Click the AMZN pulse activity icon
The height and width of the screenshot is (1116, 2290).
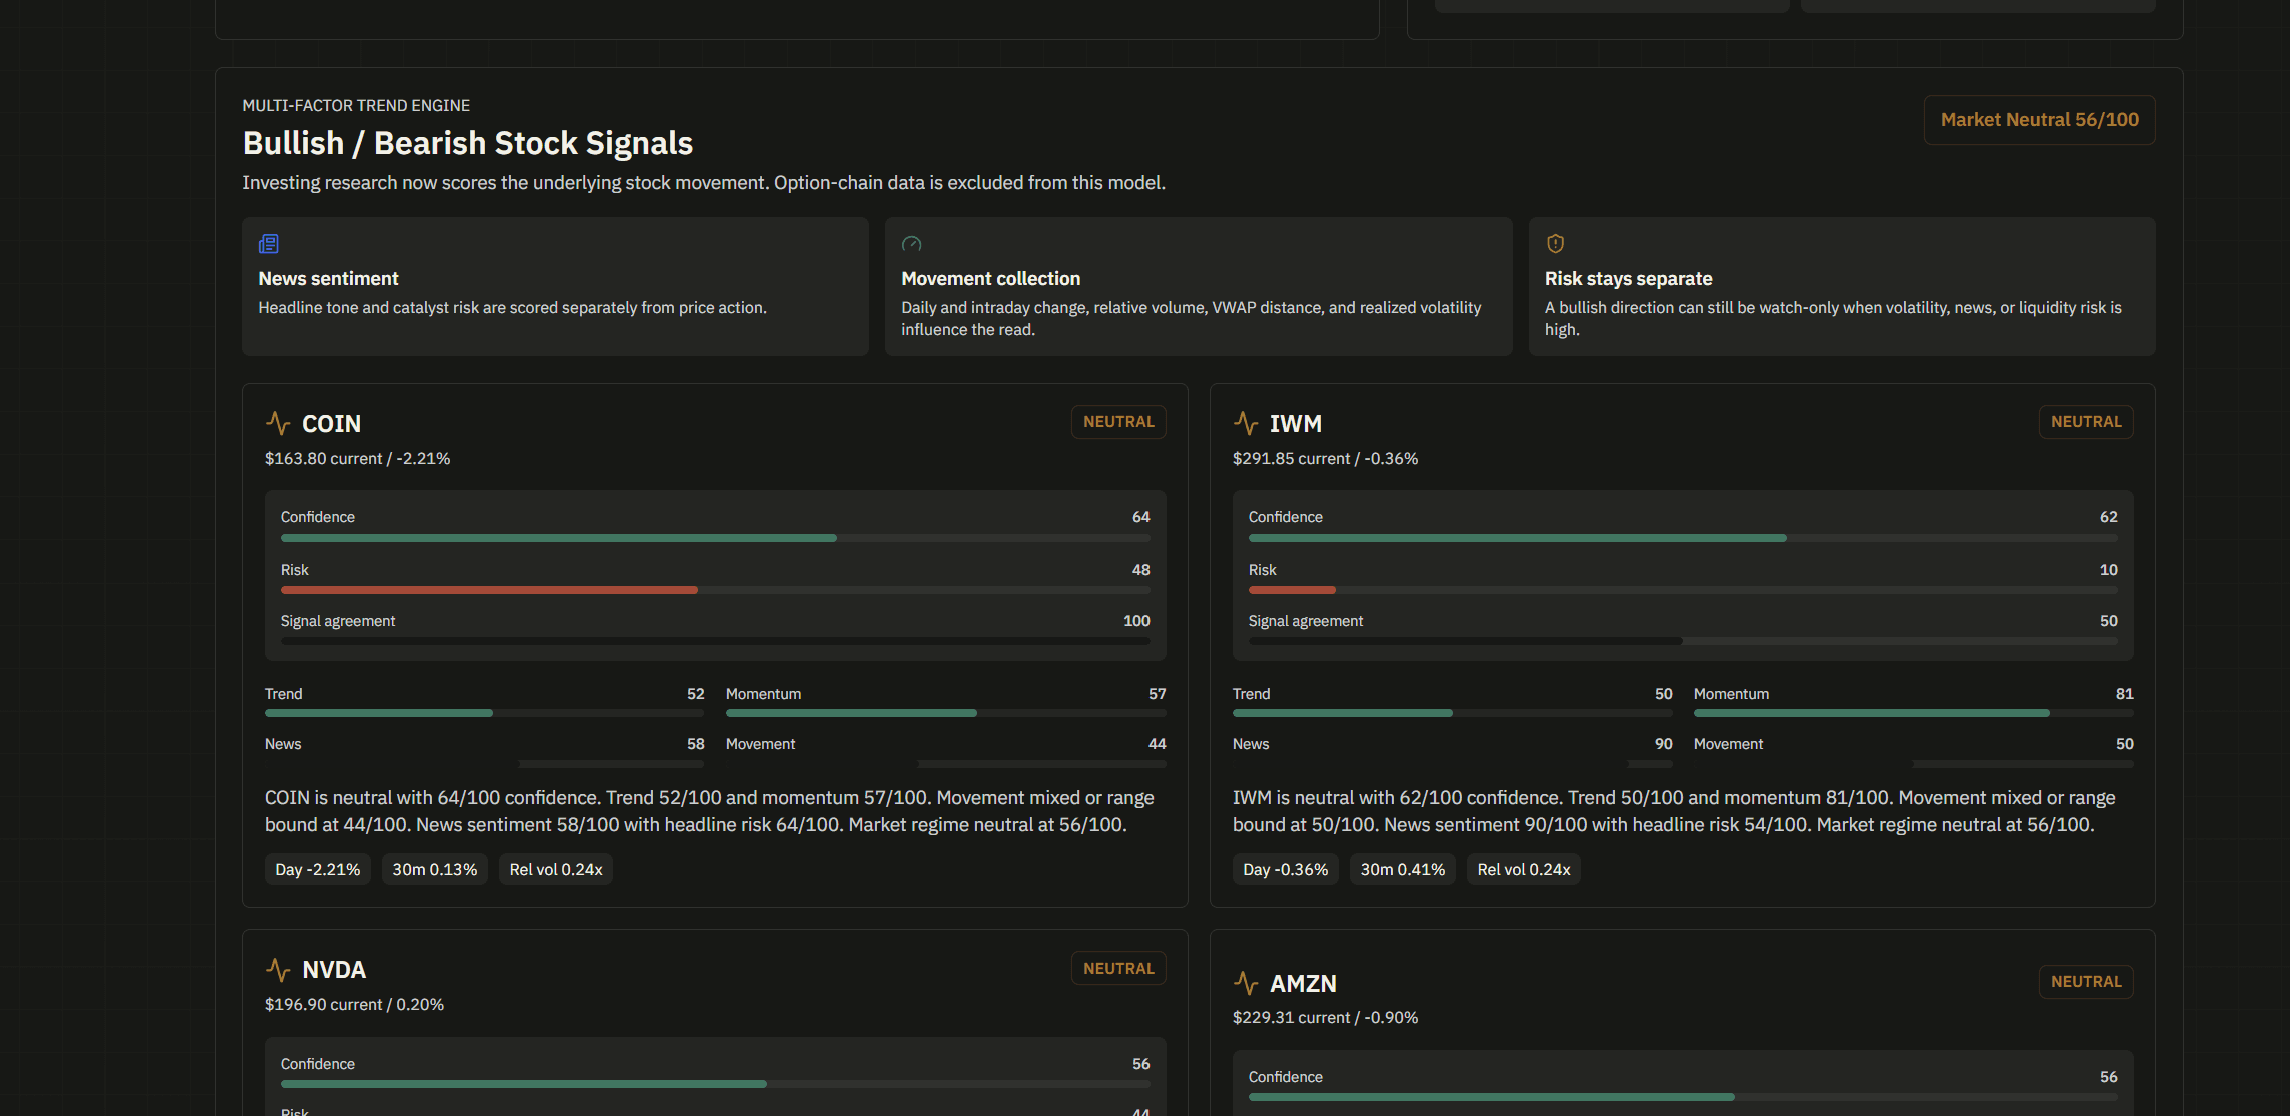click(1246, 983)
